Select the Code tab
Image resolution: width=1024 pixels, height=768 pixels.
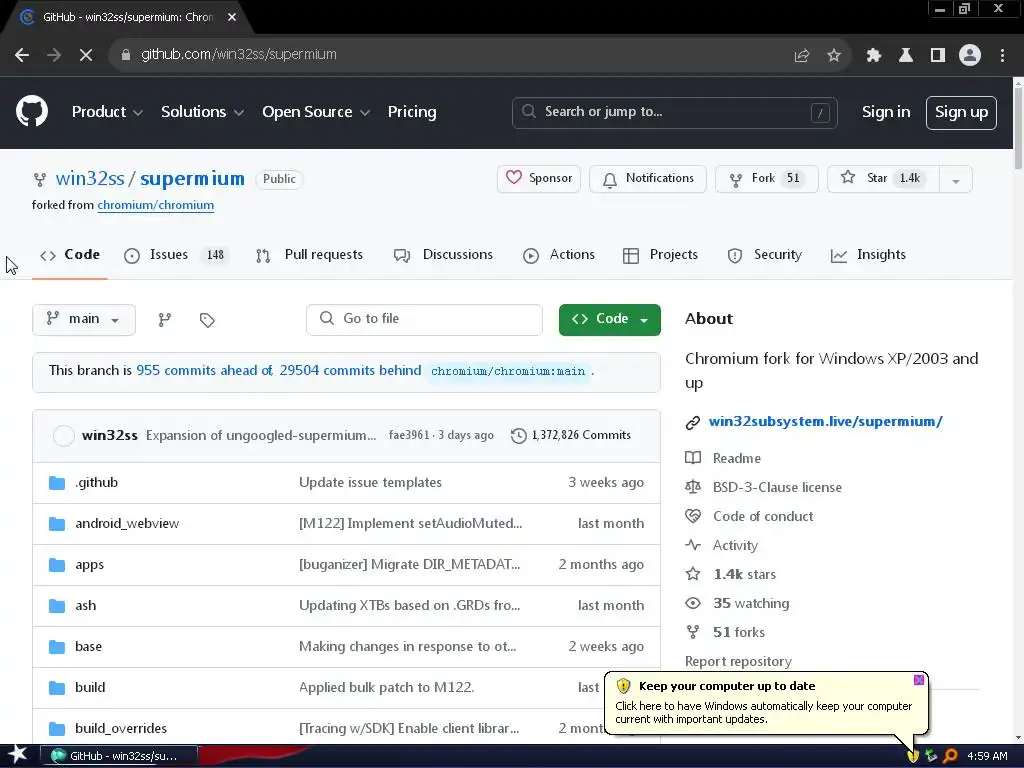[70, 255]
